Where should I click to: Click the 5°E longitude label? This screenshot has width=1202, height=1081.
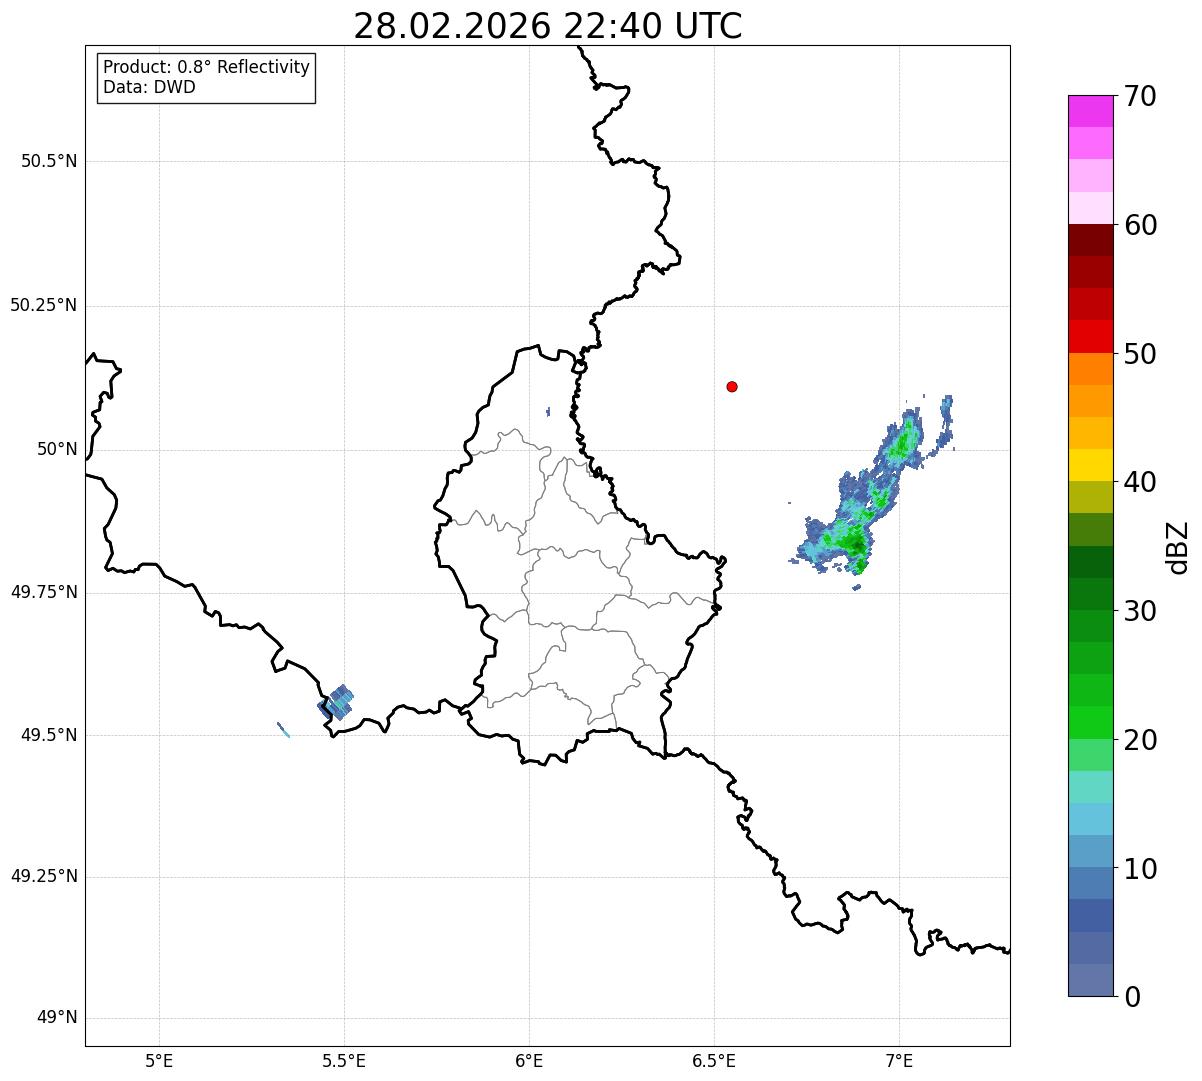pyautogui.click(x=159, y=1060)
